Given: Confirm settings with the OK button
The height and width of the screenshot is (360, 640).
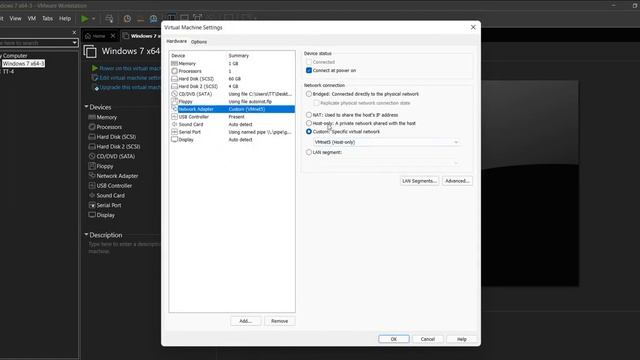Looking at the screenshot, I should (x=393, y=339).
